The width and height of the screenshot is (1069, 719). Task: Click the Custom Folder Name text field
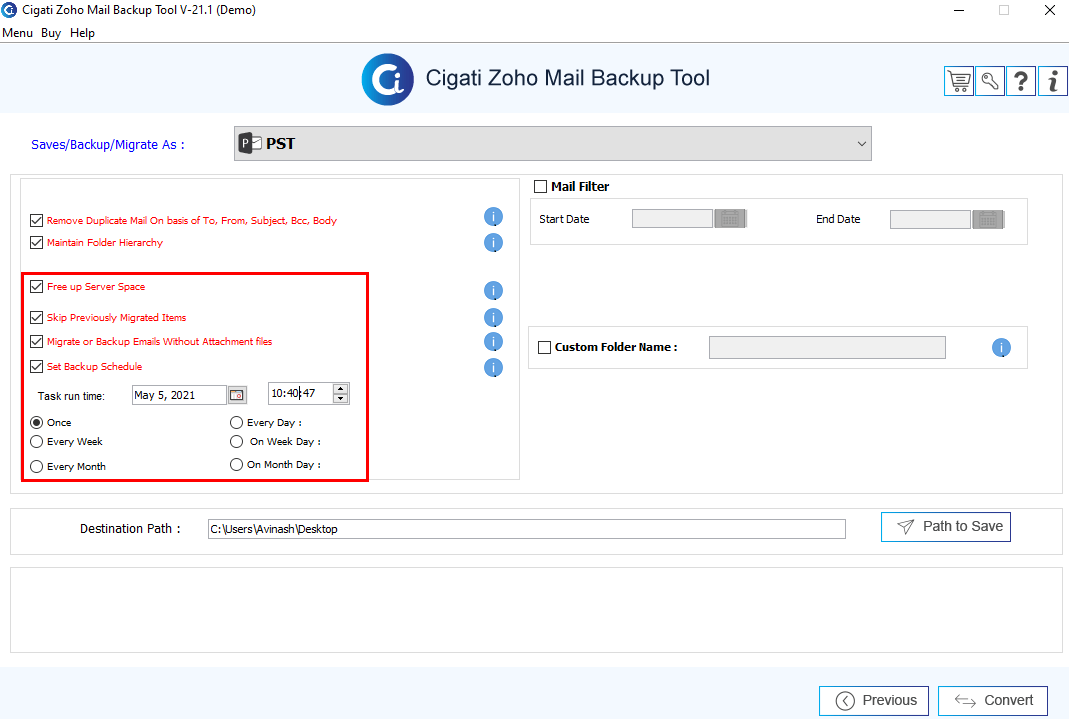coord(827,348)
